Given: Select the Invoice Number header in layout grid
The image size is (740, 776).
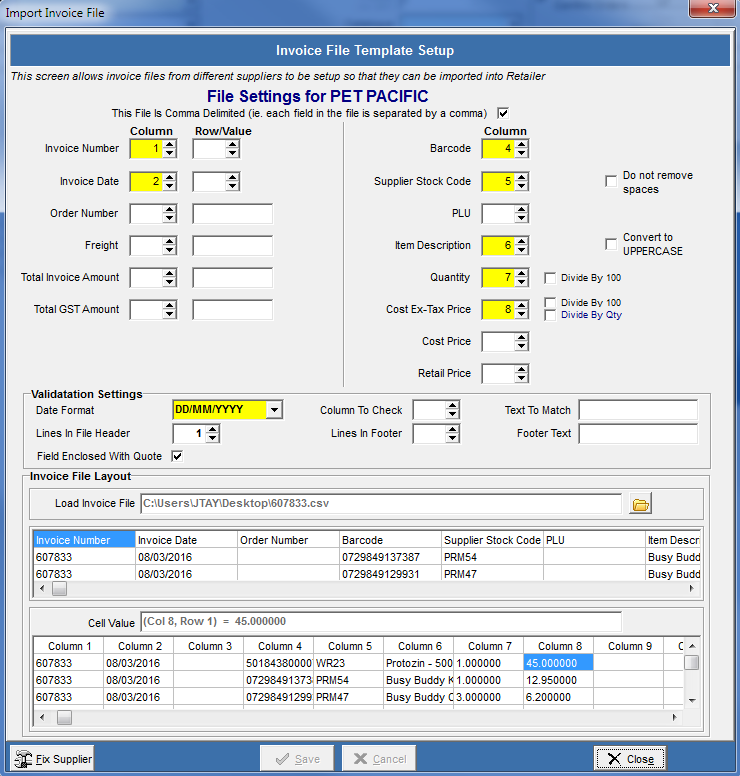Looking at the screenshot, I should (x=84, y=540).
